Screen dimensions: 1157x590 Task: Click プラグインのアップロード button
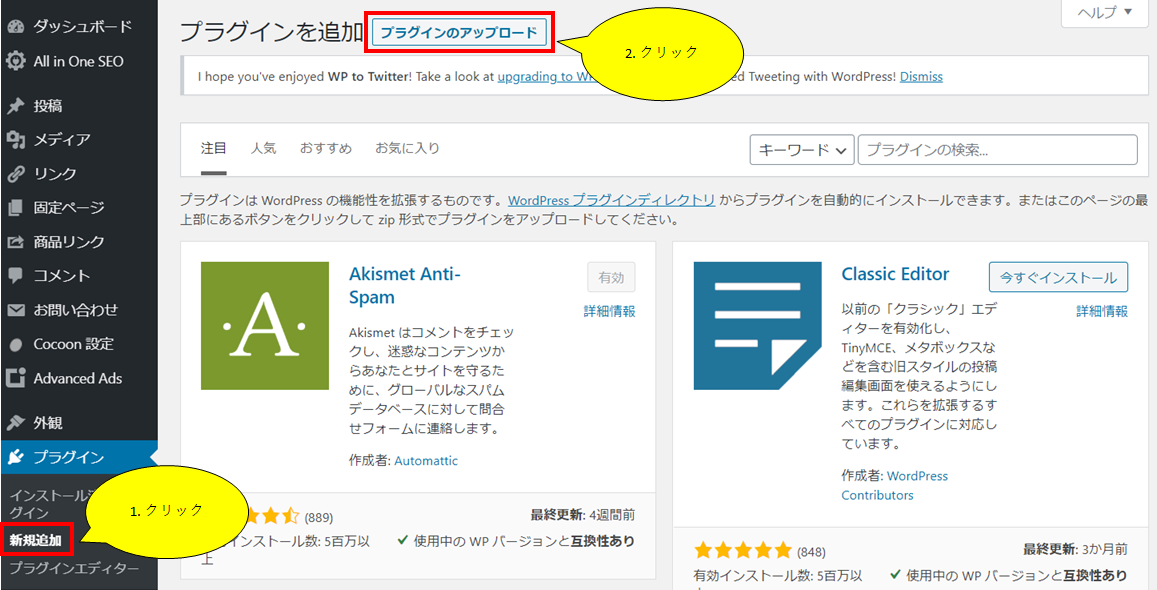pos(459,33)
